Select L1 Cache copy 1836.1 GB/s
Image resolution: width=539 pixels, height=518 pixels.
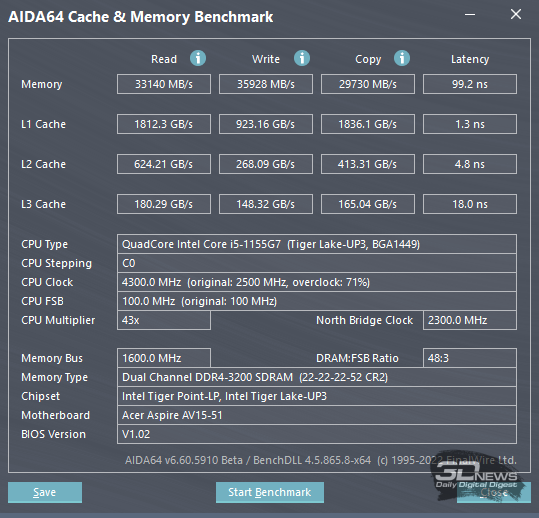point(368,124)
